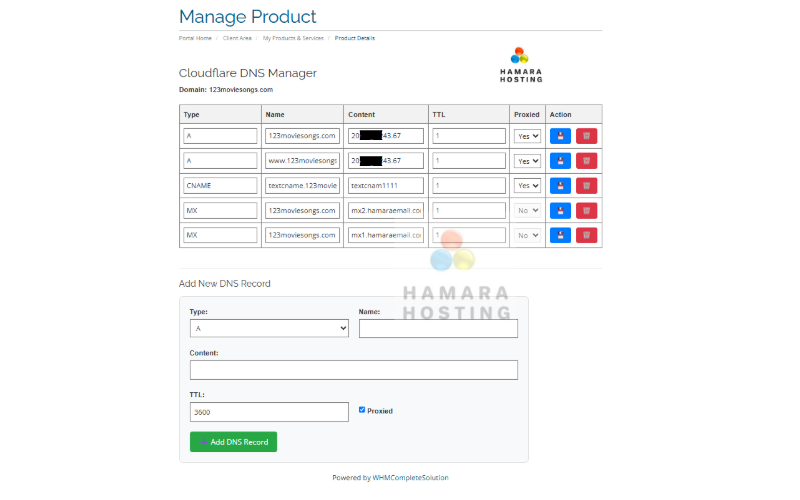
Task: Click the new record TTL field with 3600
Action: tap(269, 412)
